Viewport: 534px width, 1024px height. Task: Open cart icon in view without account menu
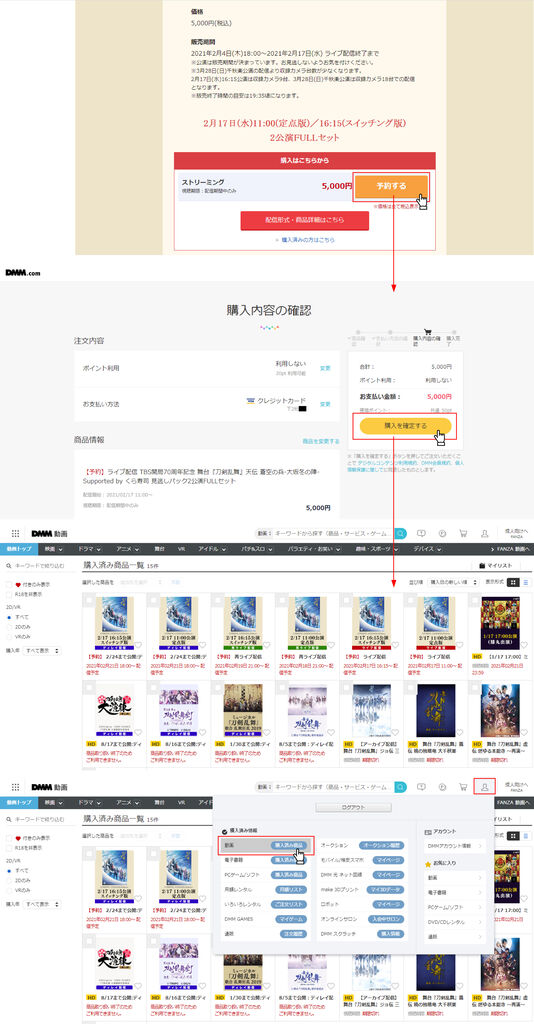[x=463, y=533]
